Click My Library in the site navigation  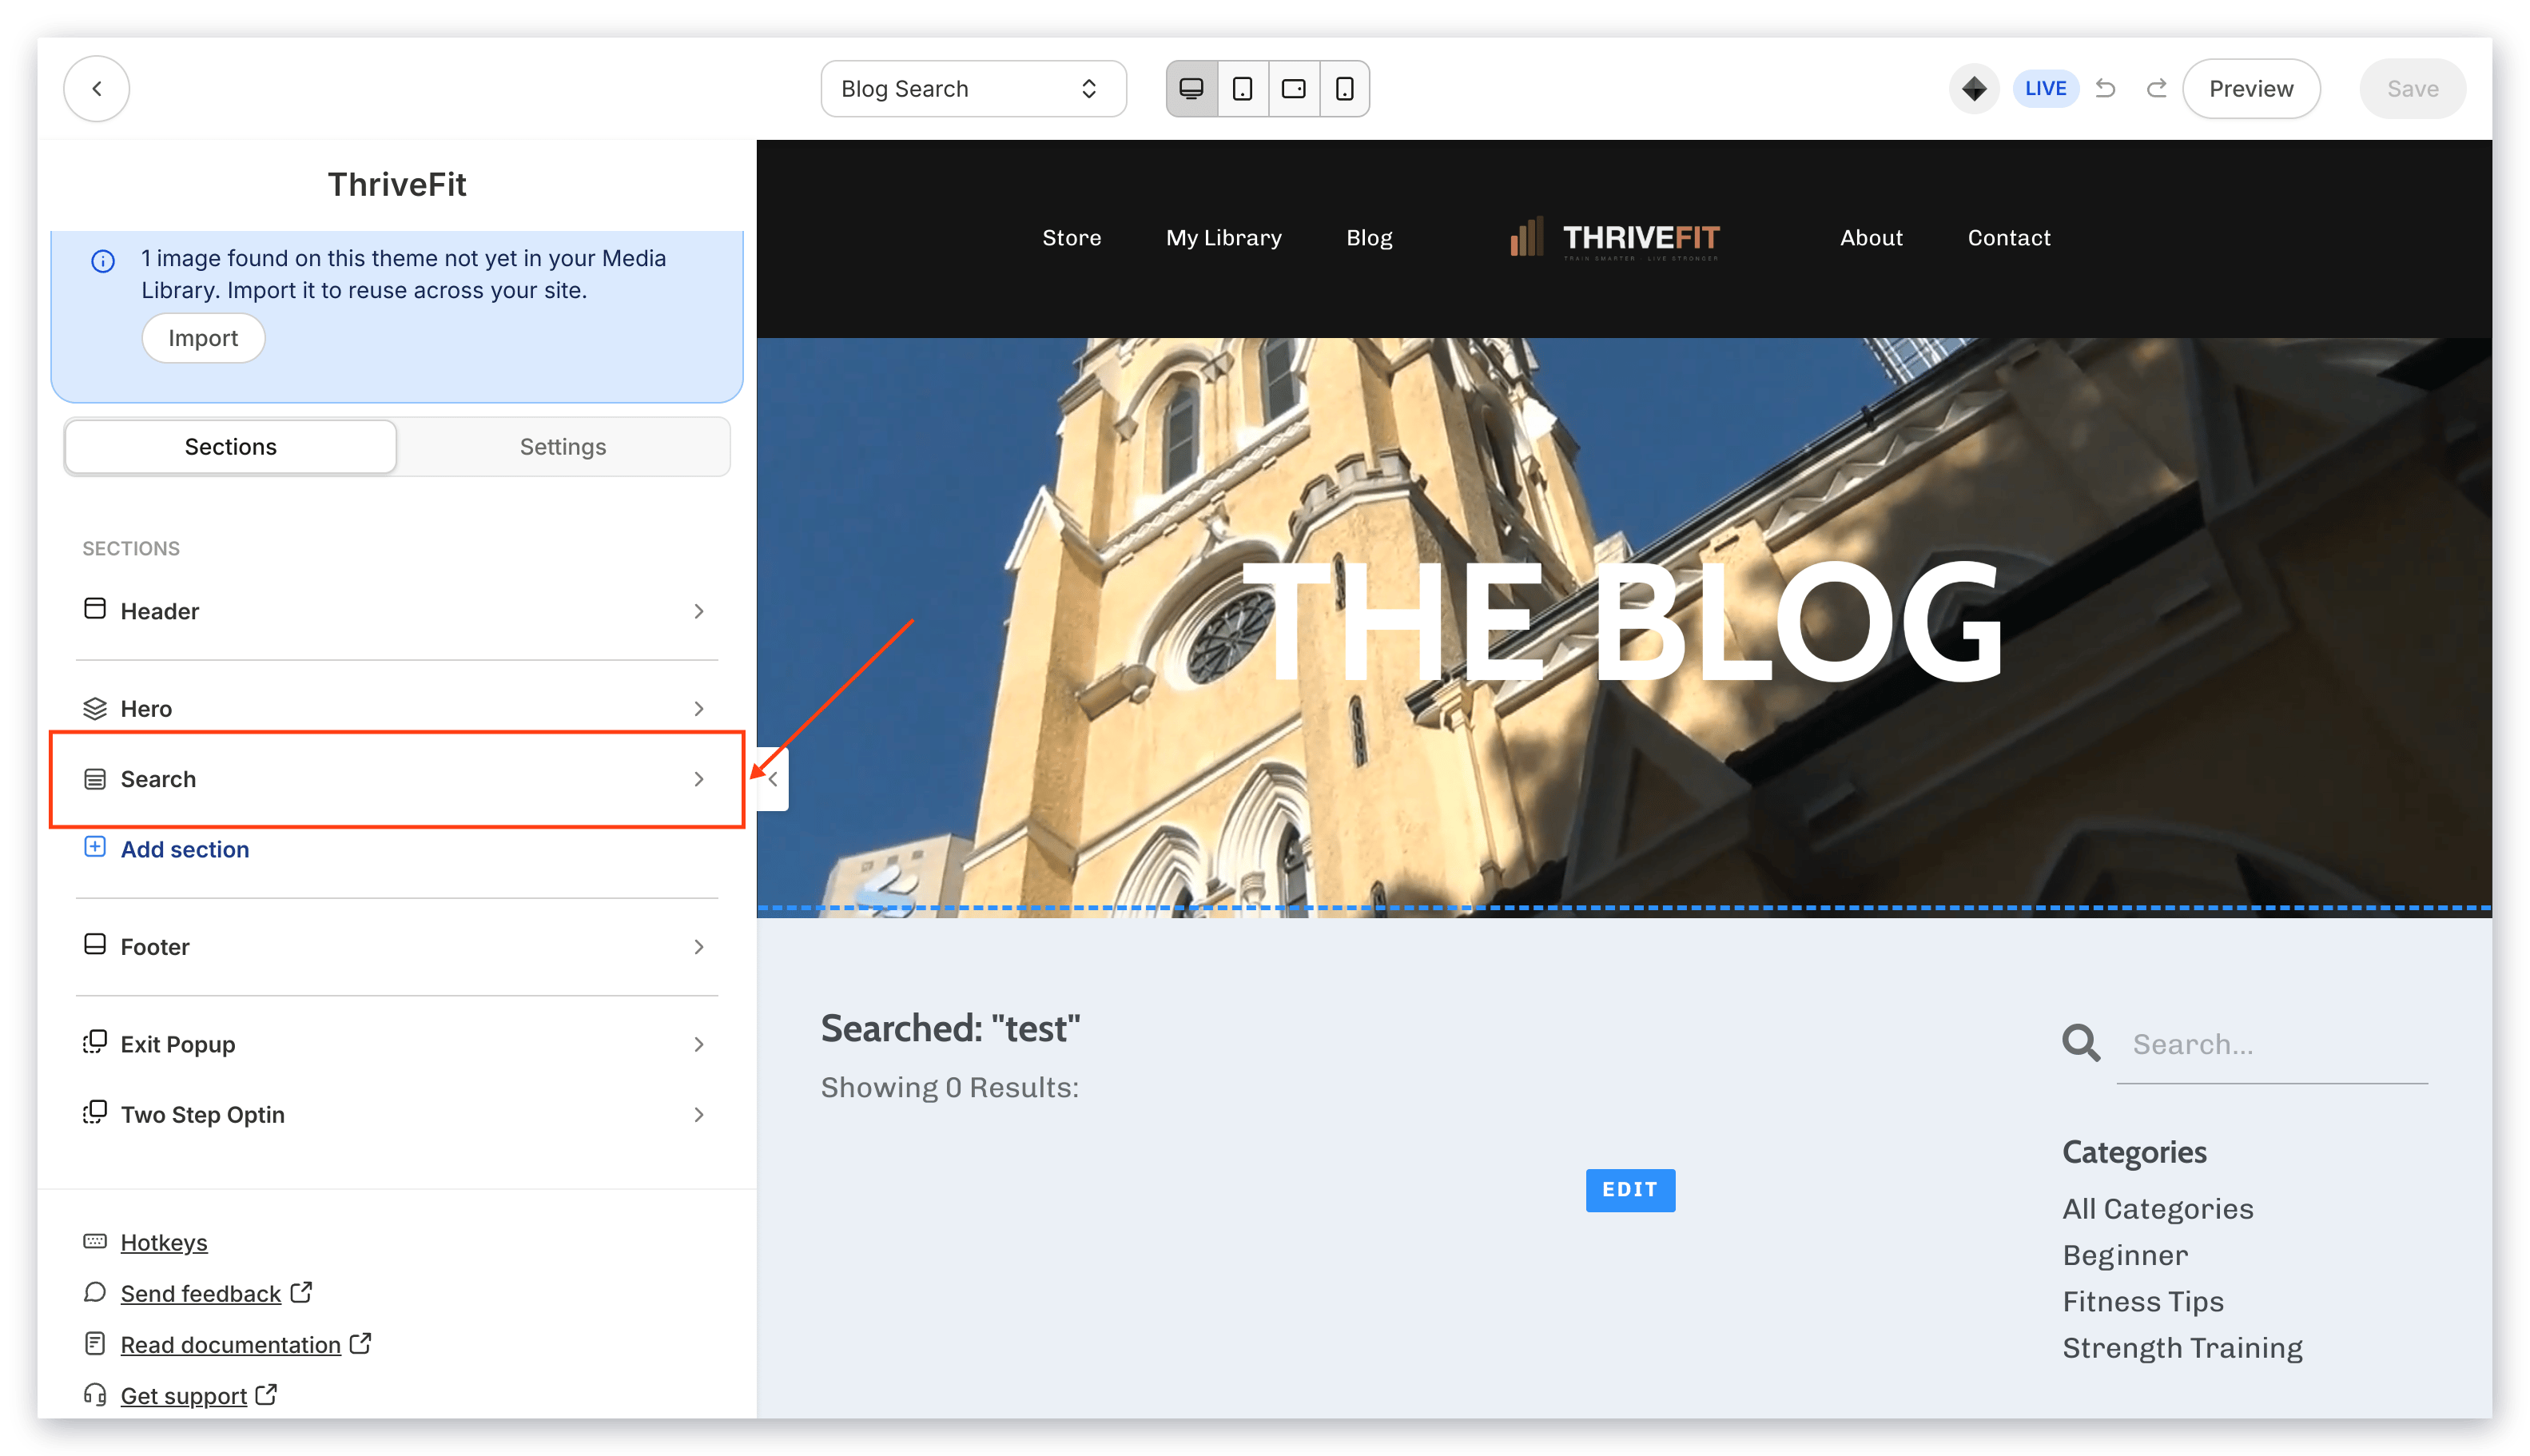click(1223, 237)
